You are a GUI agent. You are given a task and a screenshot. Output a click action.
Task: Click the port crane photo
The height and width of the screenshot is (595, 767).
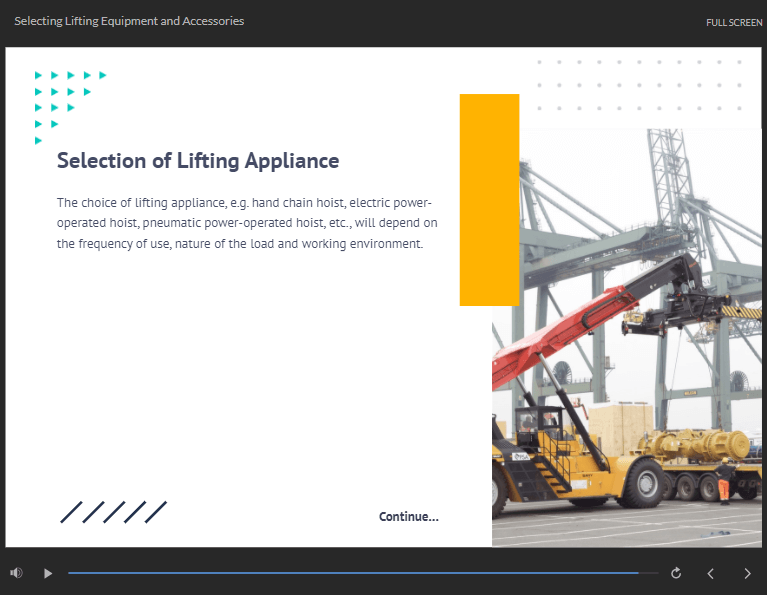(627, 338)
